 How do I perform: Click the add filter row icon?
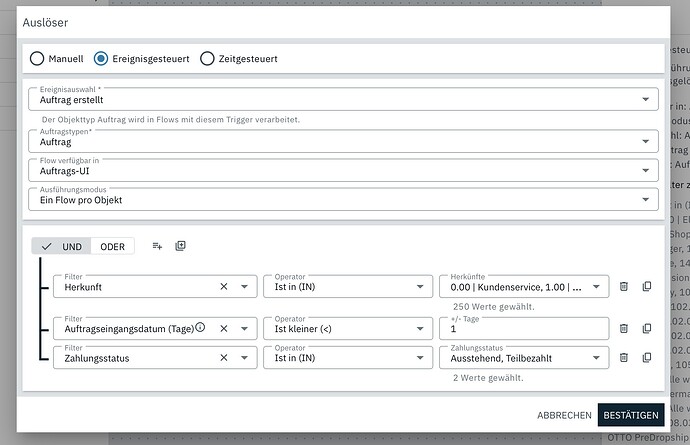click(157, 246)
